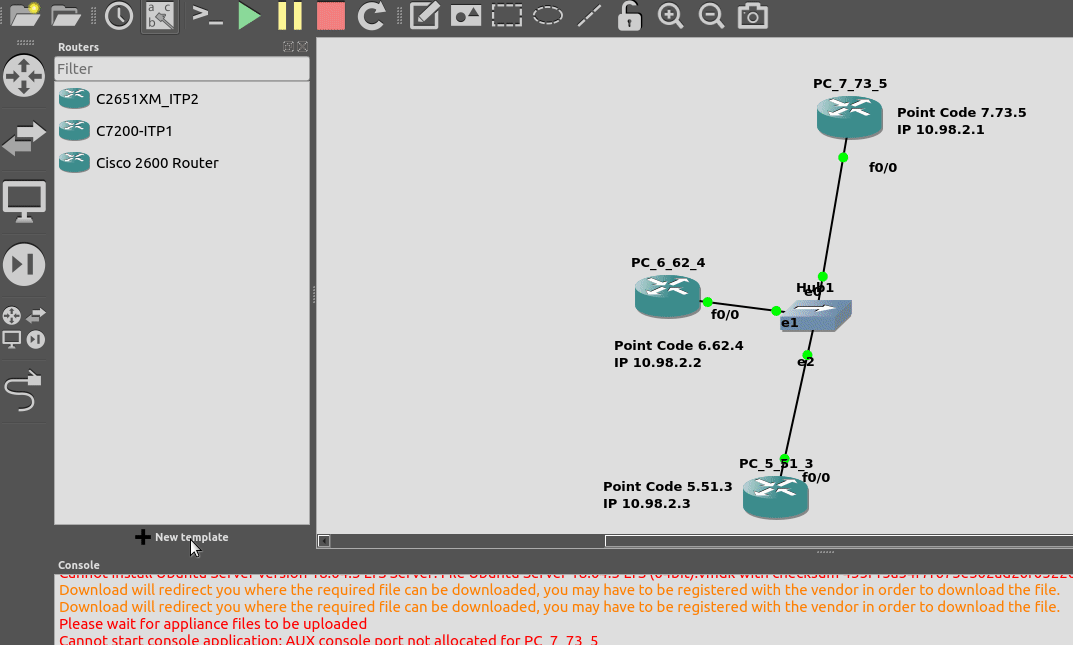This screenshot has width=1073, height=645.
Task: Select the PC_7_73_5 router icon on canvas
Action: tap(849, 117)
